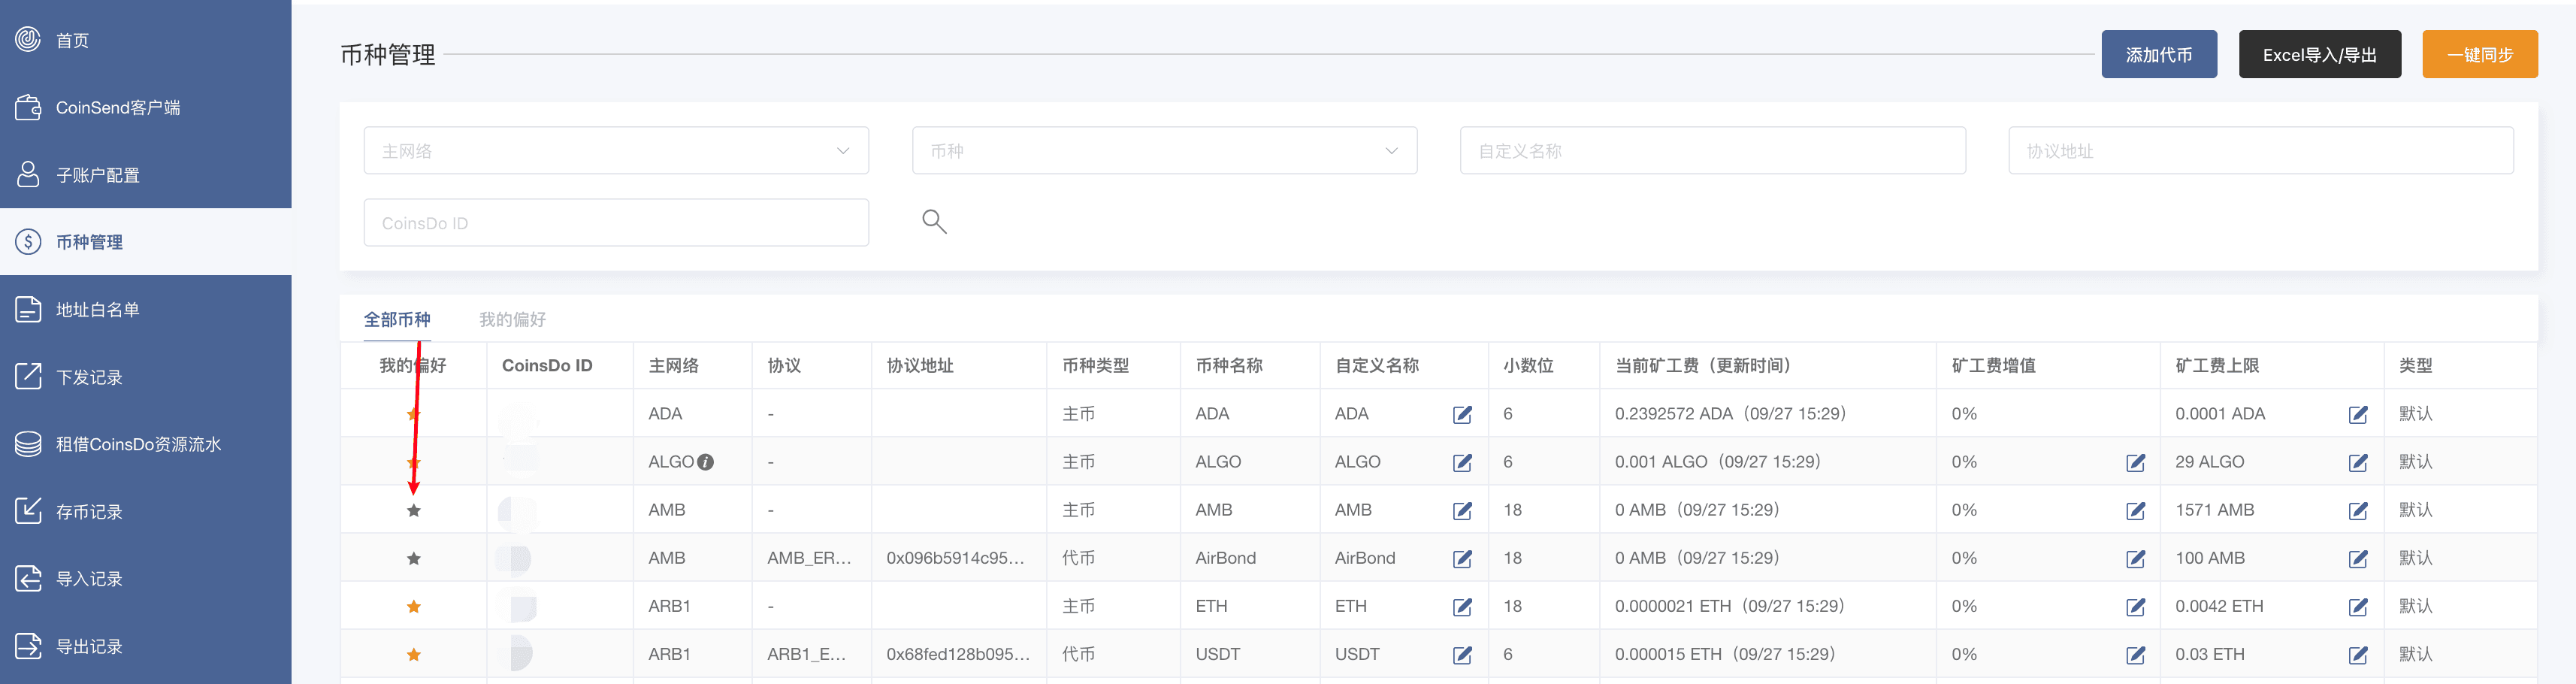Screen dimensions: 2576x684
Task: Edit miner fee cap of 0.0001 ADA
Action: point(2357,414)
